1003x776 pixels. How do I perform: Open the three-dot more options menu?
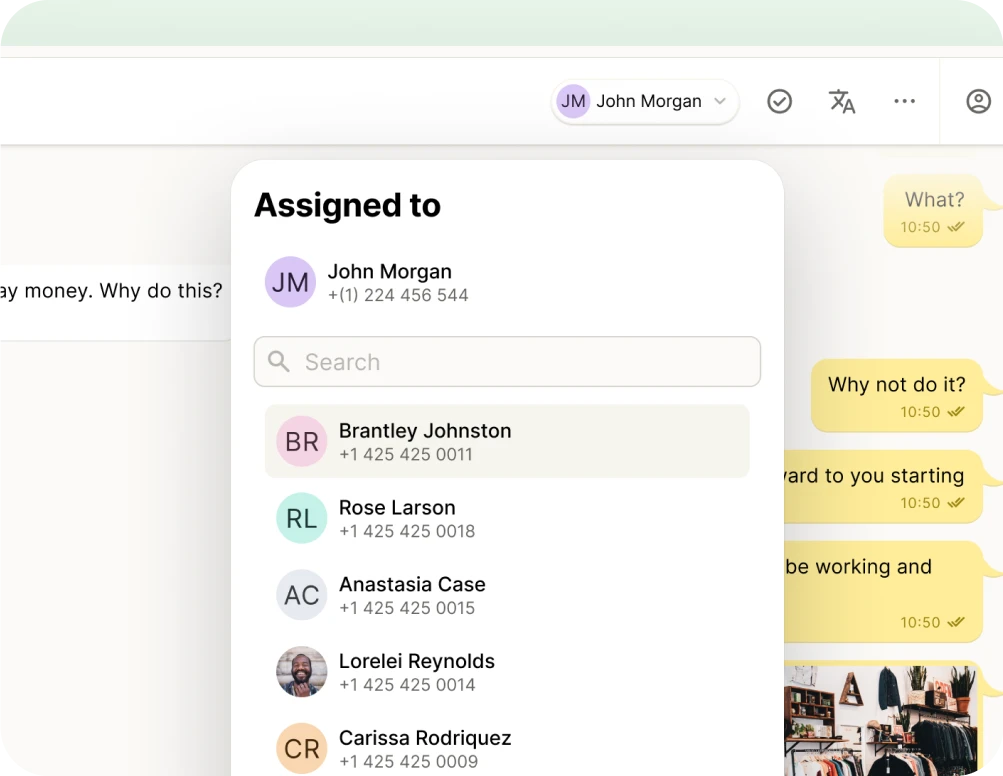point(904,101)
